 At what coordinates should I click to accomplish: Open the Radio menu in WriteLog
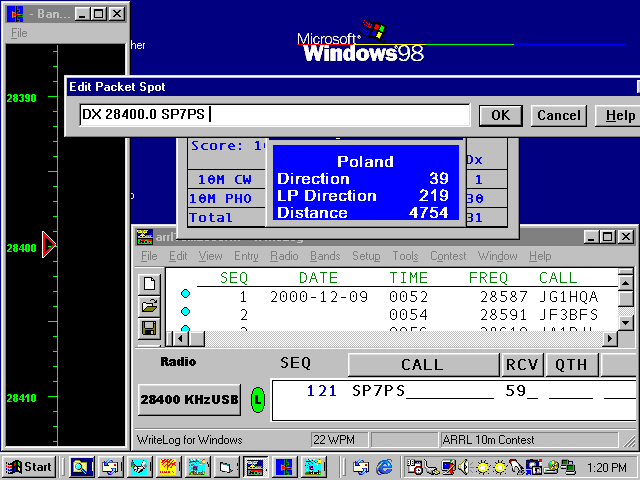point(284,256)
